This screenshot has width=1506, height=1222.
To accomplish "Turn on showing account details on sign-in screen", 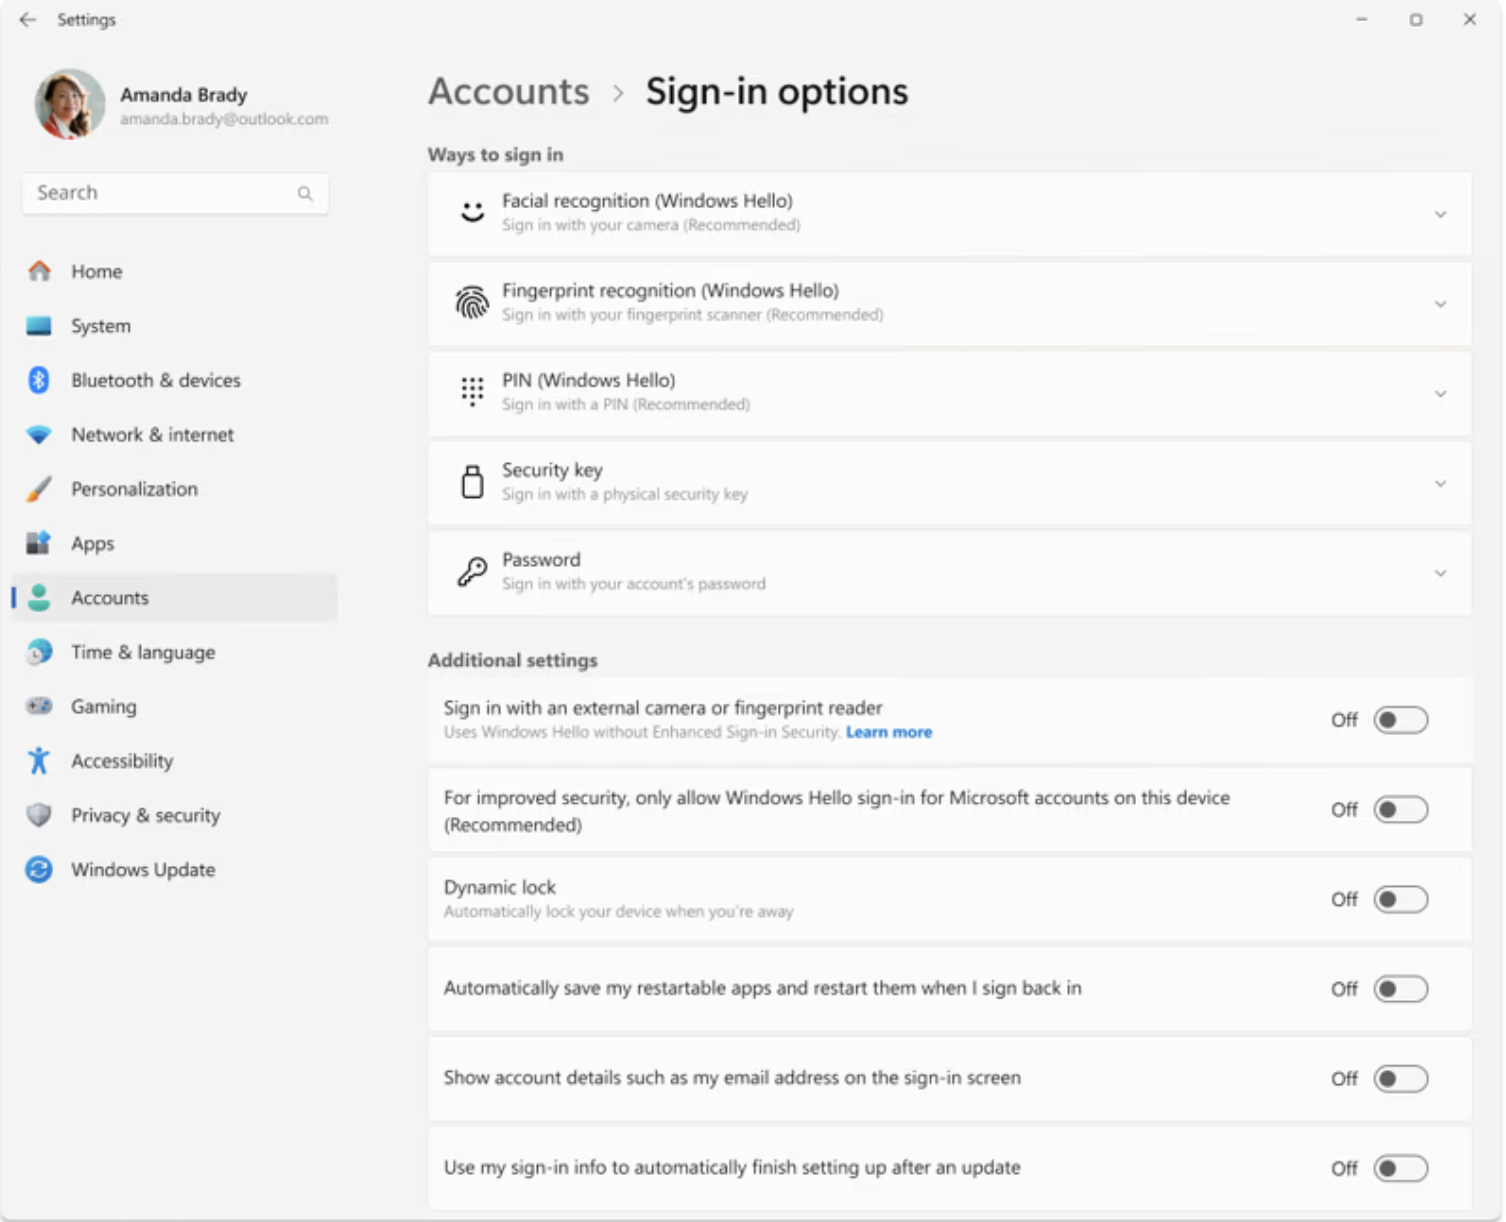I will (x=1400, y=1079).
